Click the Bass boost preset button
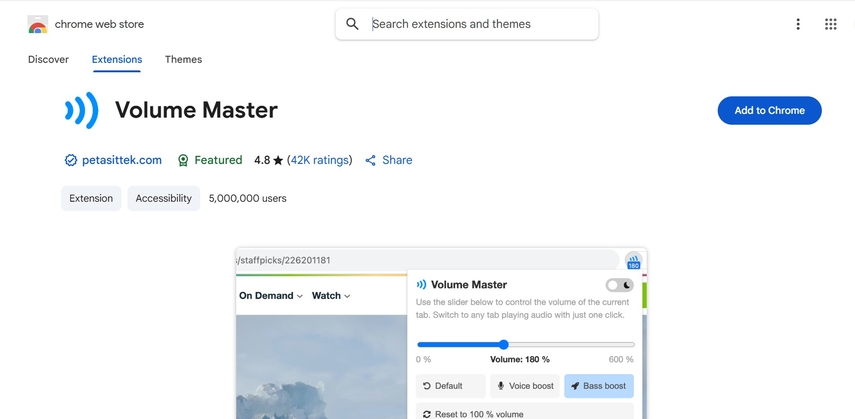Viewport: 855px width, 419px height. (x=599, y=386)
